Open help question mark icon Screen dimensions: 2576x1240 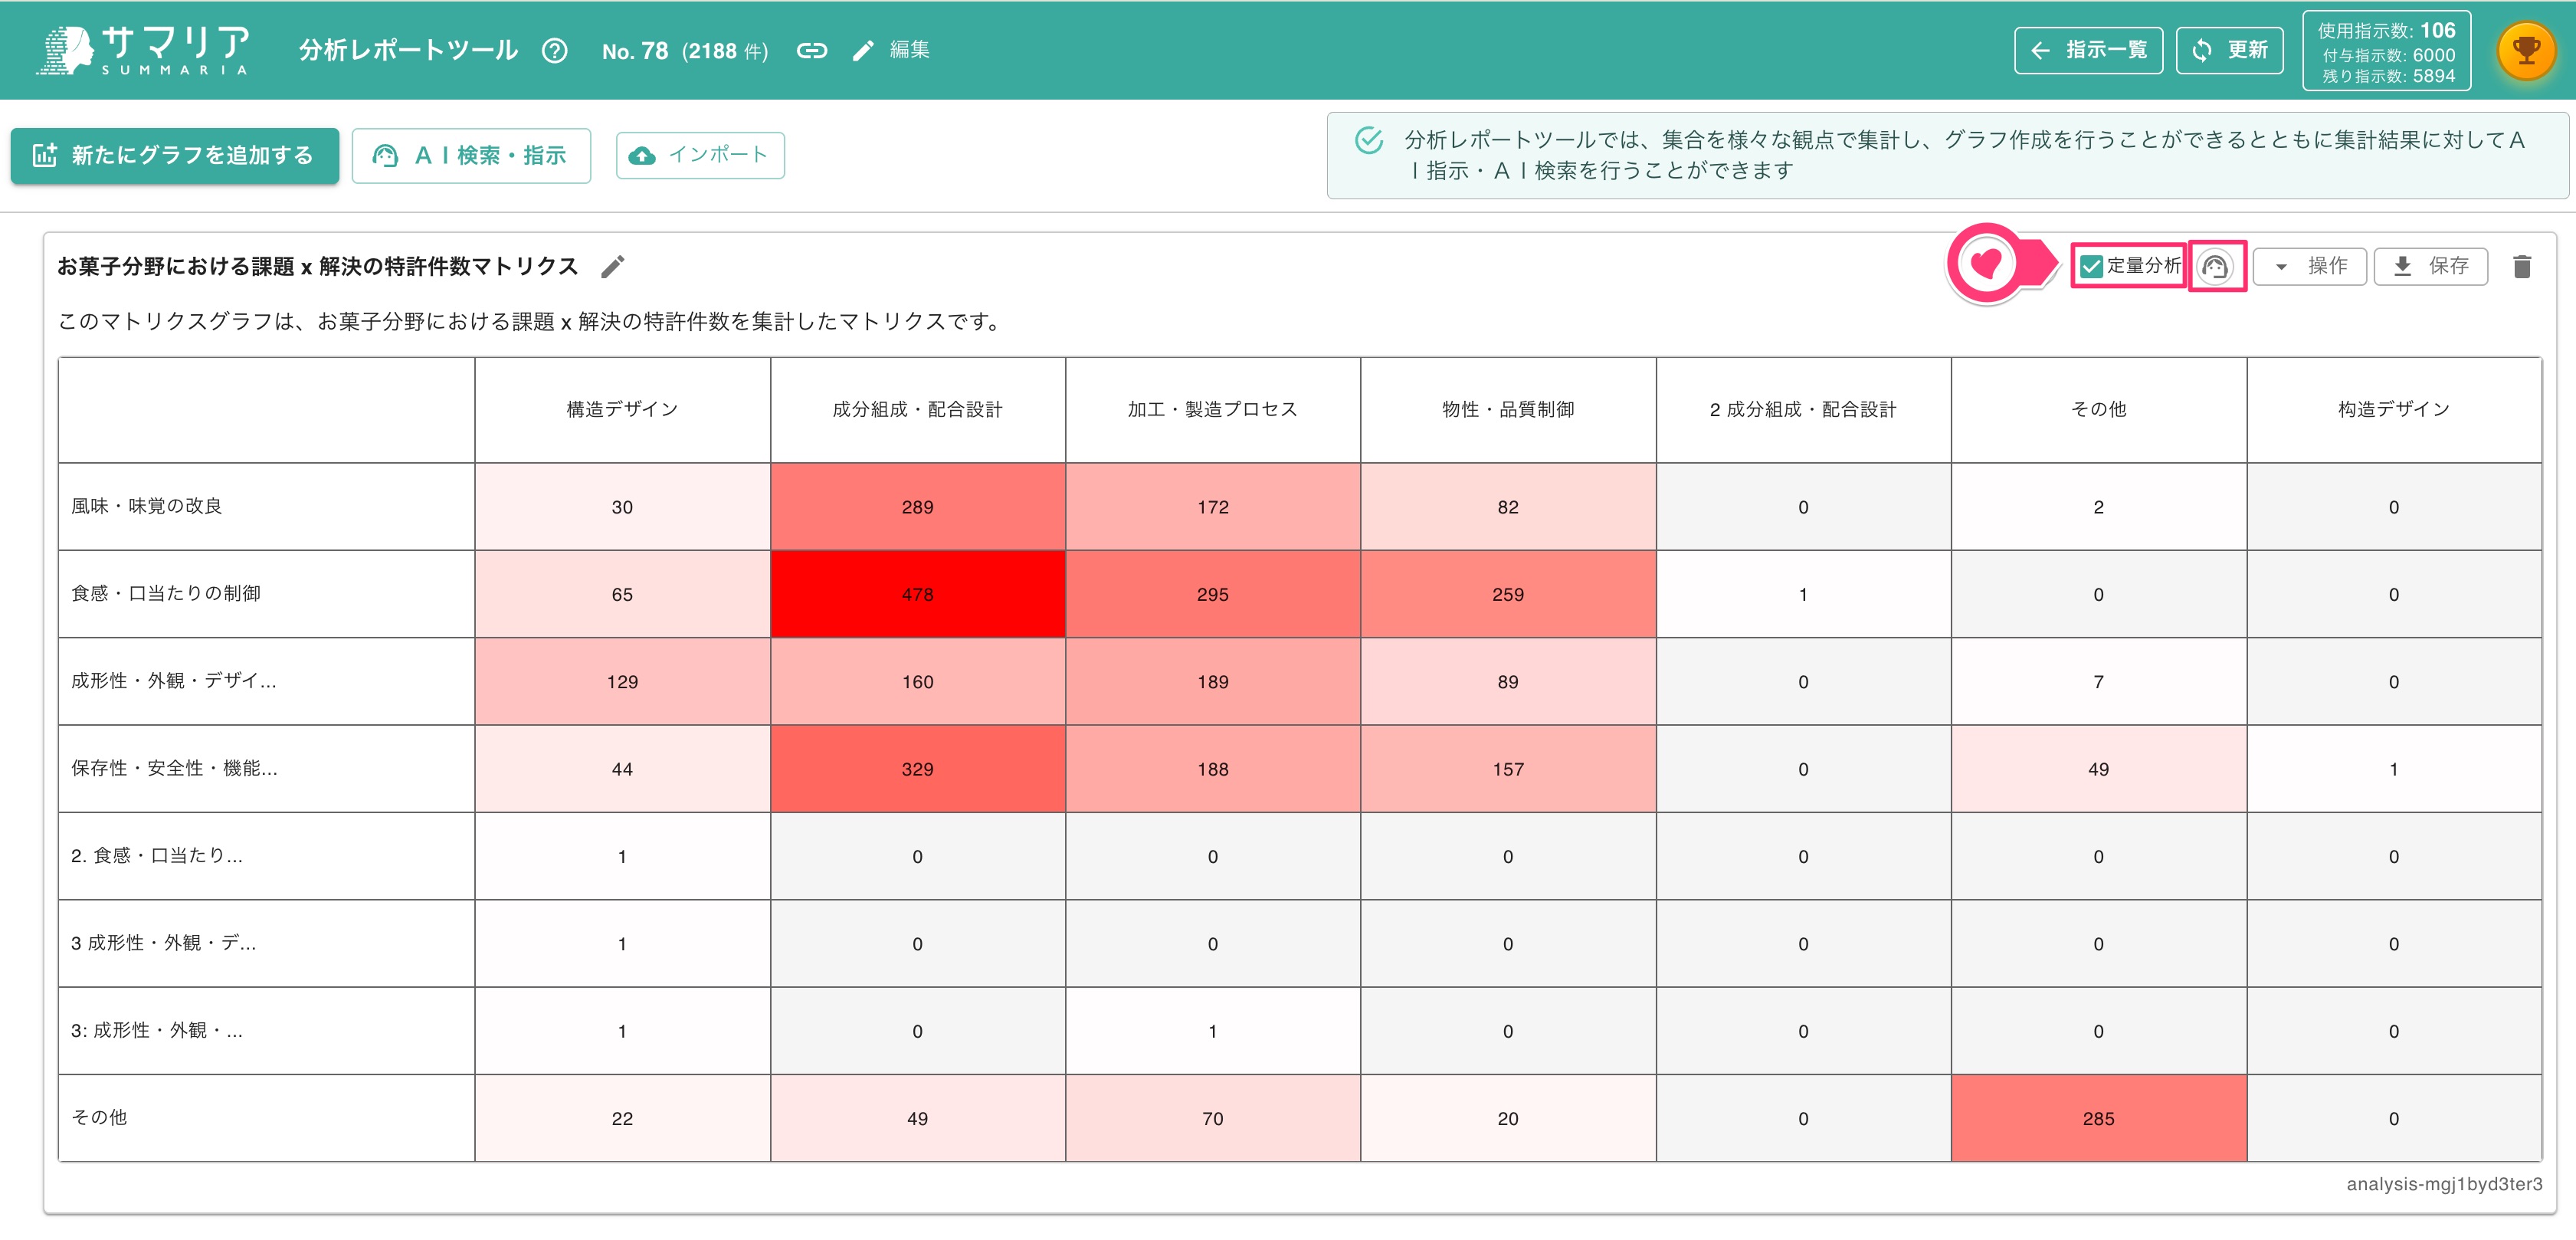pyautogui.click(x=554, y=51)
